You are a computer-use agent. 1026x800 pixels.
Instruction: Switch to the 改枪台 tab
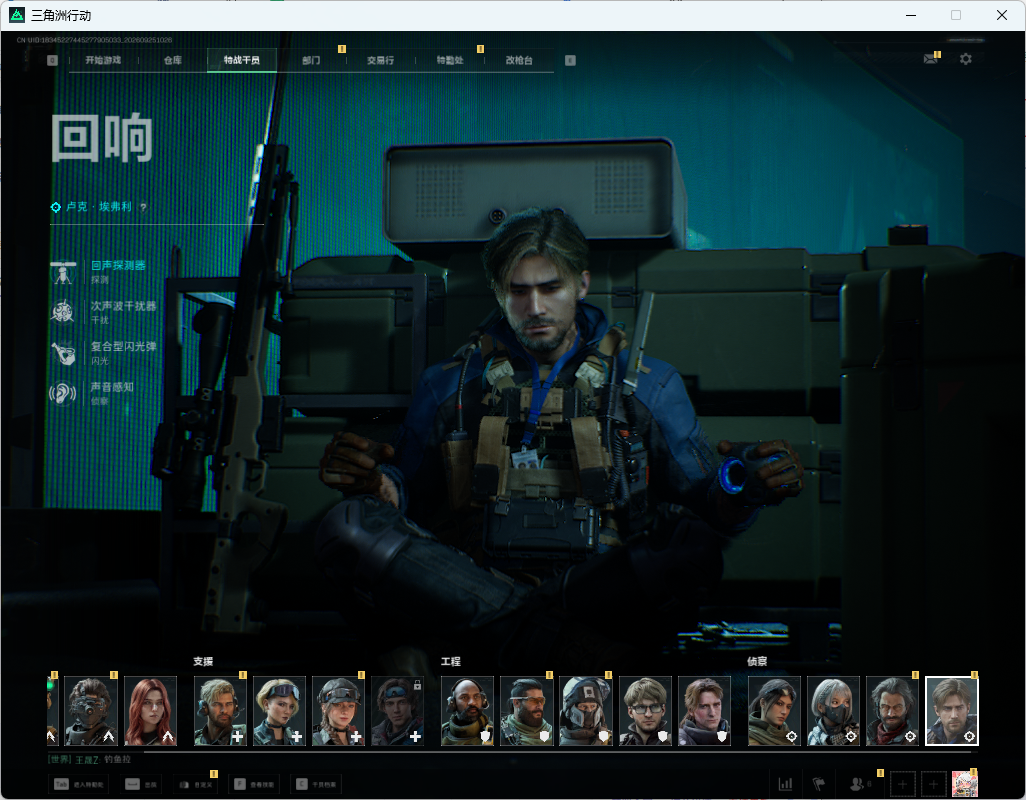[519, 60]
